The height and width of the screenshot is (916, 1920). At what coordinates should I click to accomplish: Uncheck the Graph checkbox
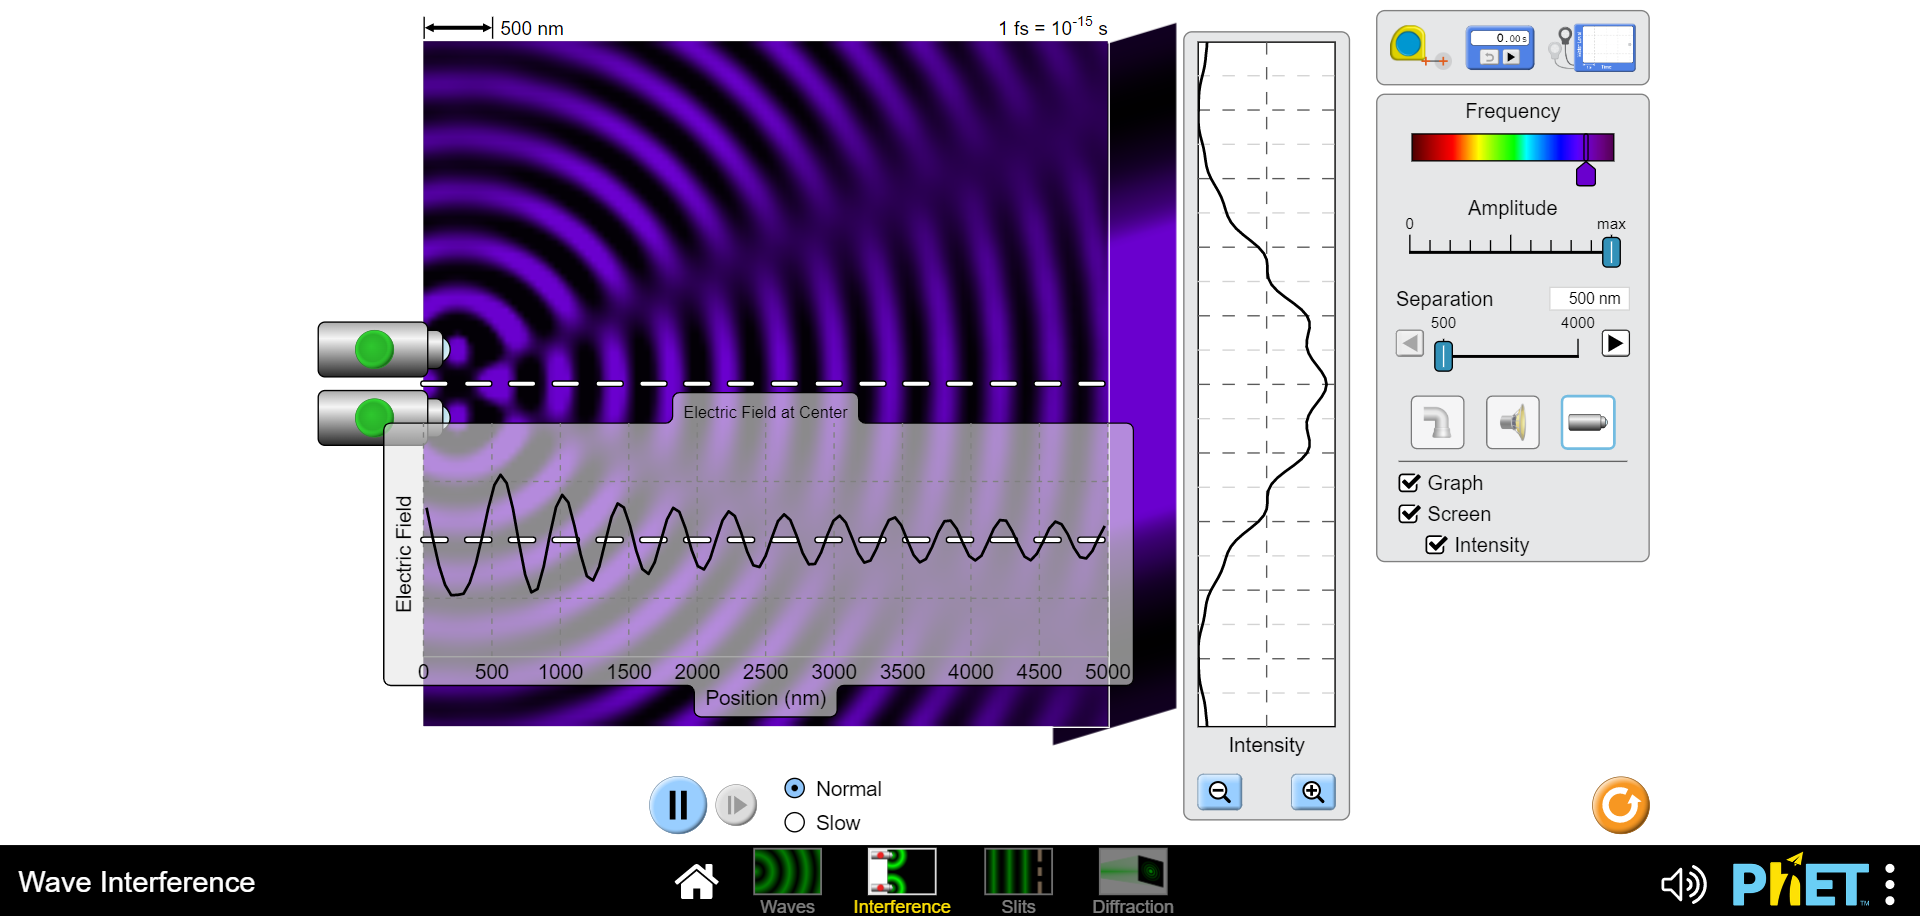[x=1410, y=482]
